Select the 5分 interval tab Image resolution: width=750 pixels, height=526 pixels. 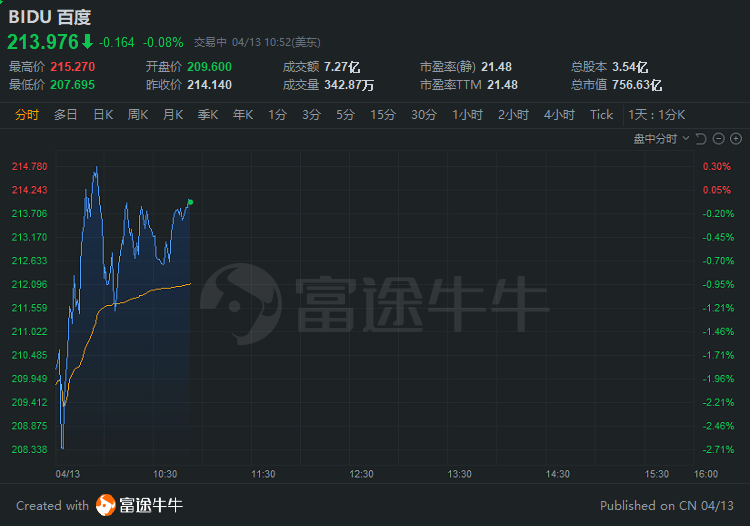tap(345, 115)
